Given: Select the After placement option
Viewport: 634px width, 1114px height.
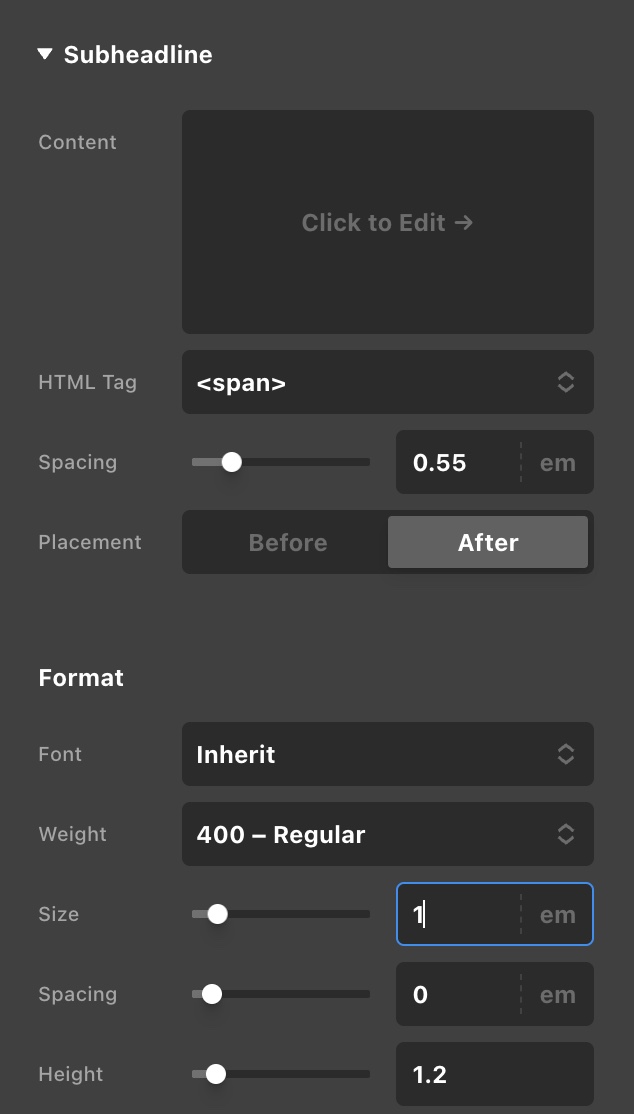Looking at the screenshot, I should (488, 542).
